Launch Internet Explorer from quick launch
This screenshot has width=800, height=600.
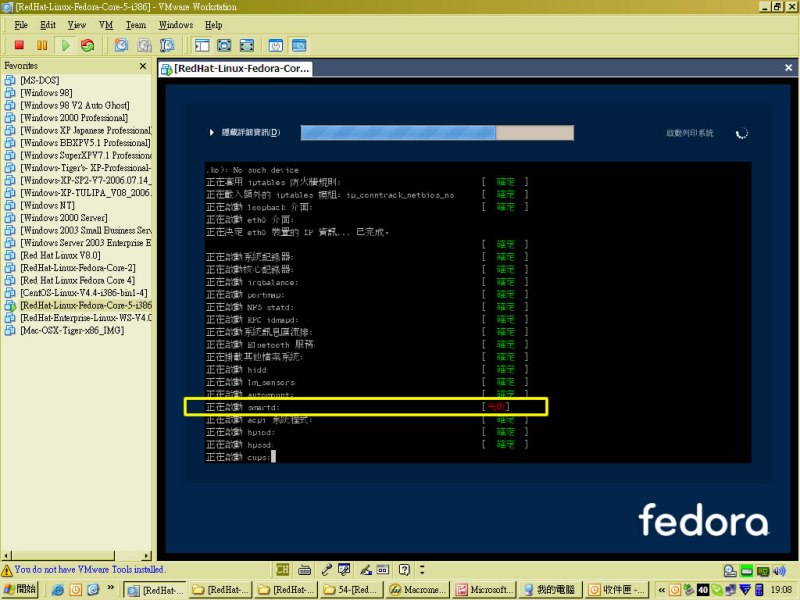point(58,590)
